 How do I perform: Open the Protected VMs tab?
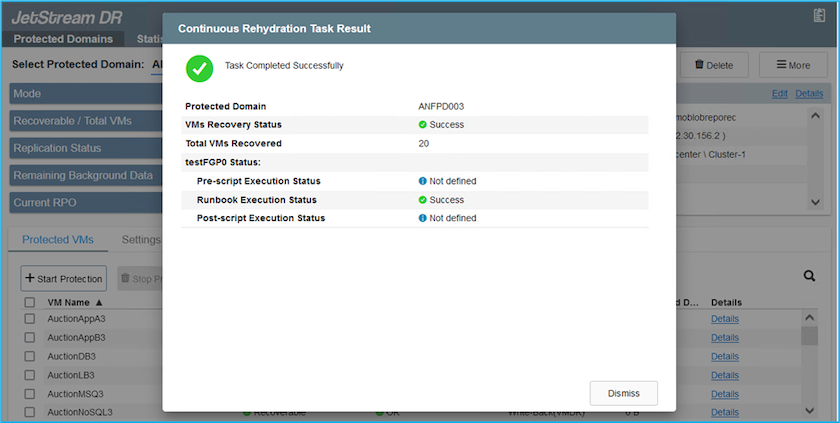pos(57,240)
